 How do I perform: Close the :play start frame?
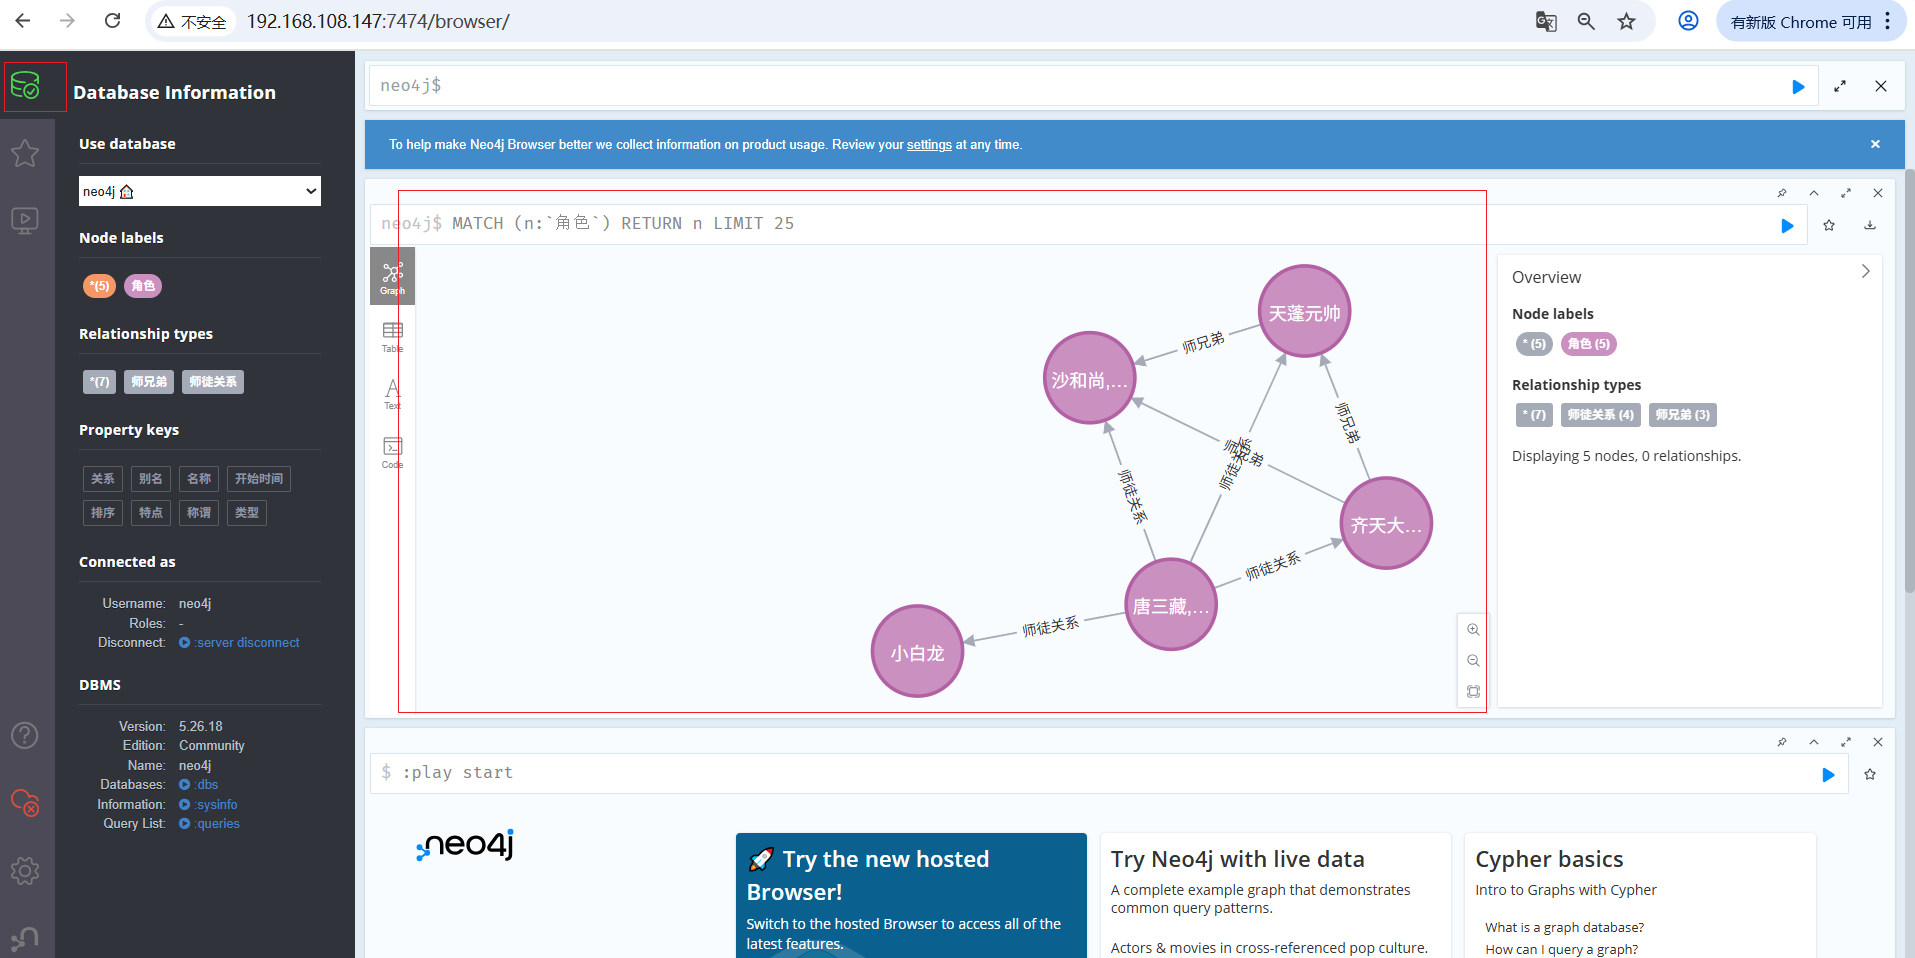click(x=1878, y=742)
